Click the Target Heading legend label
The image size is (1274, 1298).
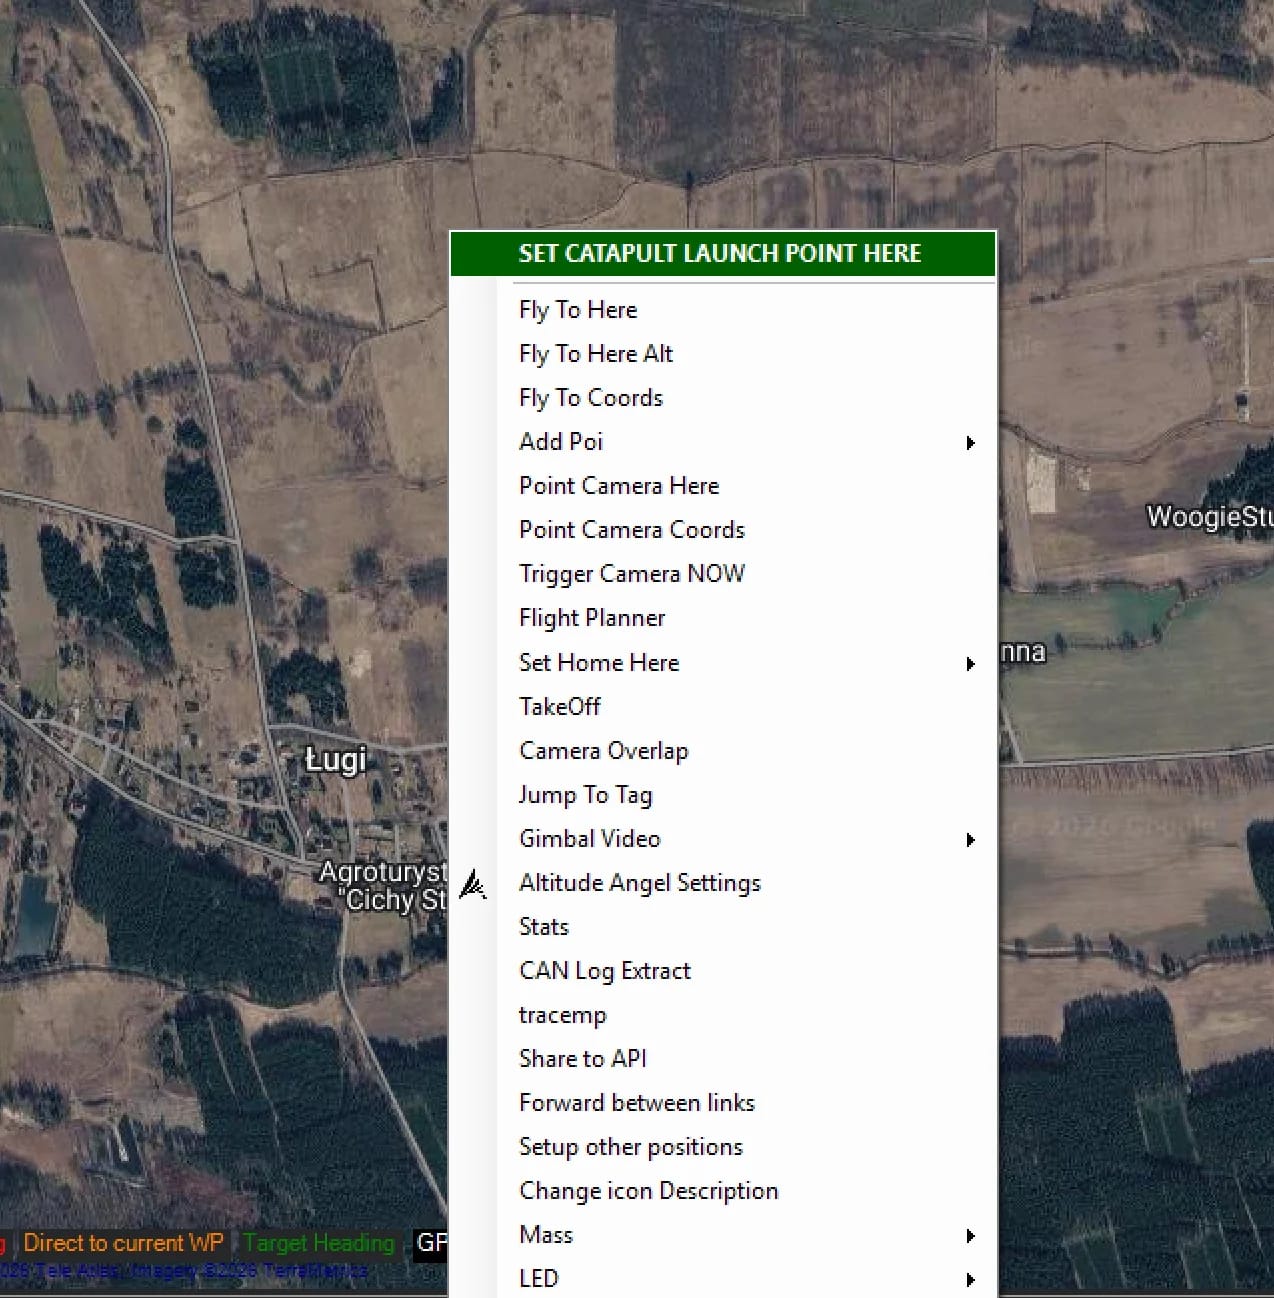(x=319, y=1243)
